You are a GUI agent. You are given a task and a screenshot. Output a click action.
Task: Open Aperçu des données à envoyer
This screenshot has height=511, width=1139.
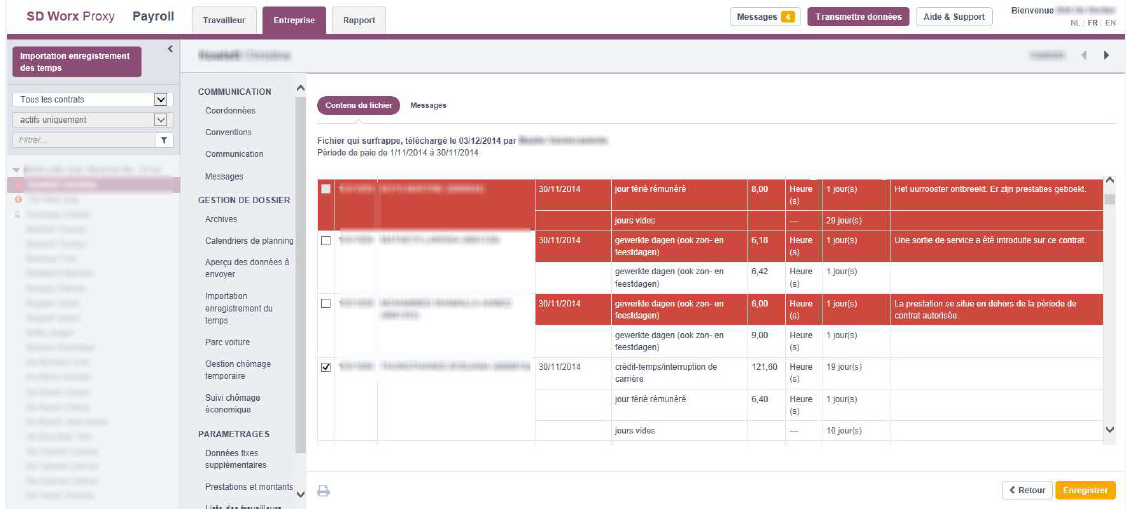[247, 267]
